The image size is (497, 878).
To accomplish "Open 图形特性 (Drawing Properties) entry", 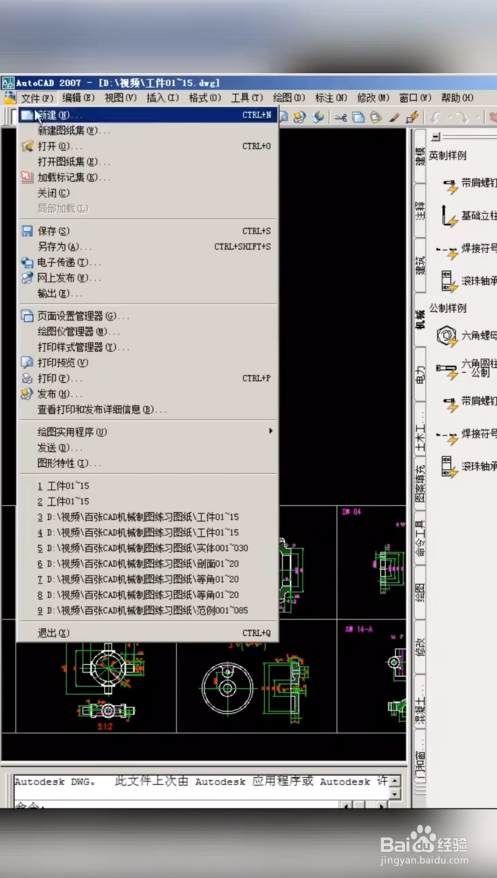I will (148, 463).
